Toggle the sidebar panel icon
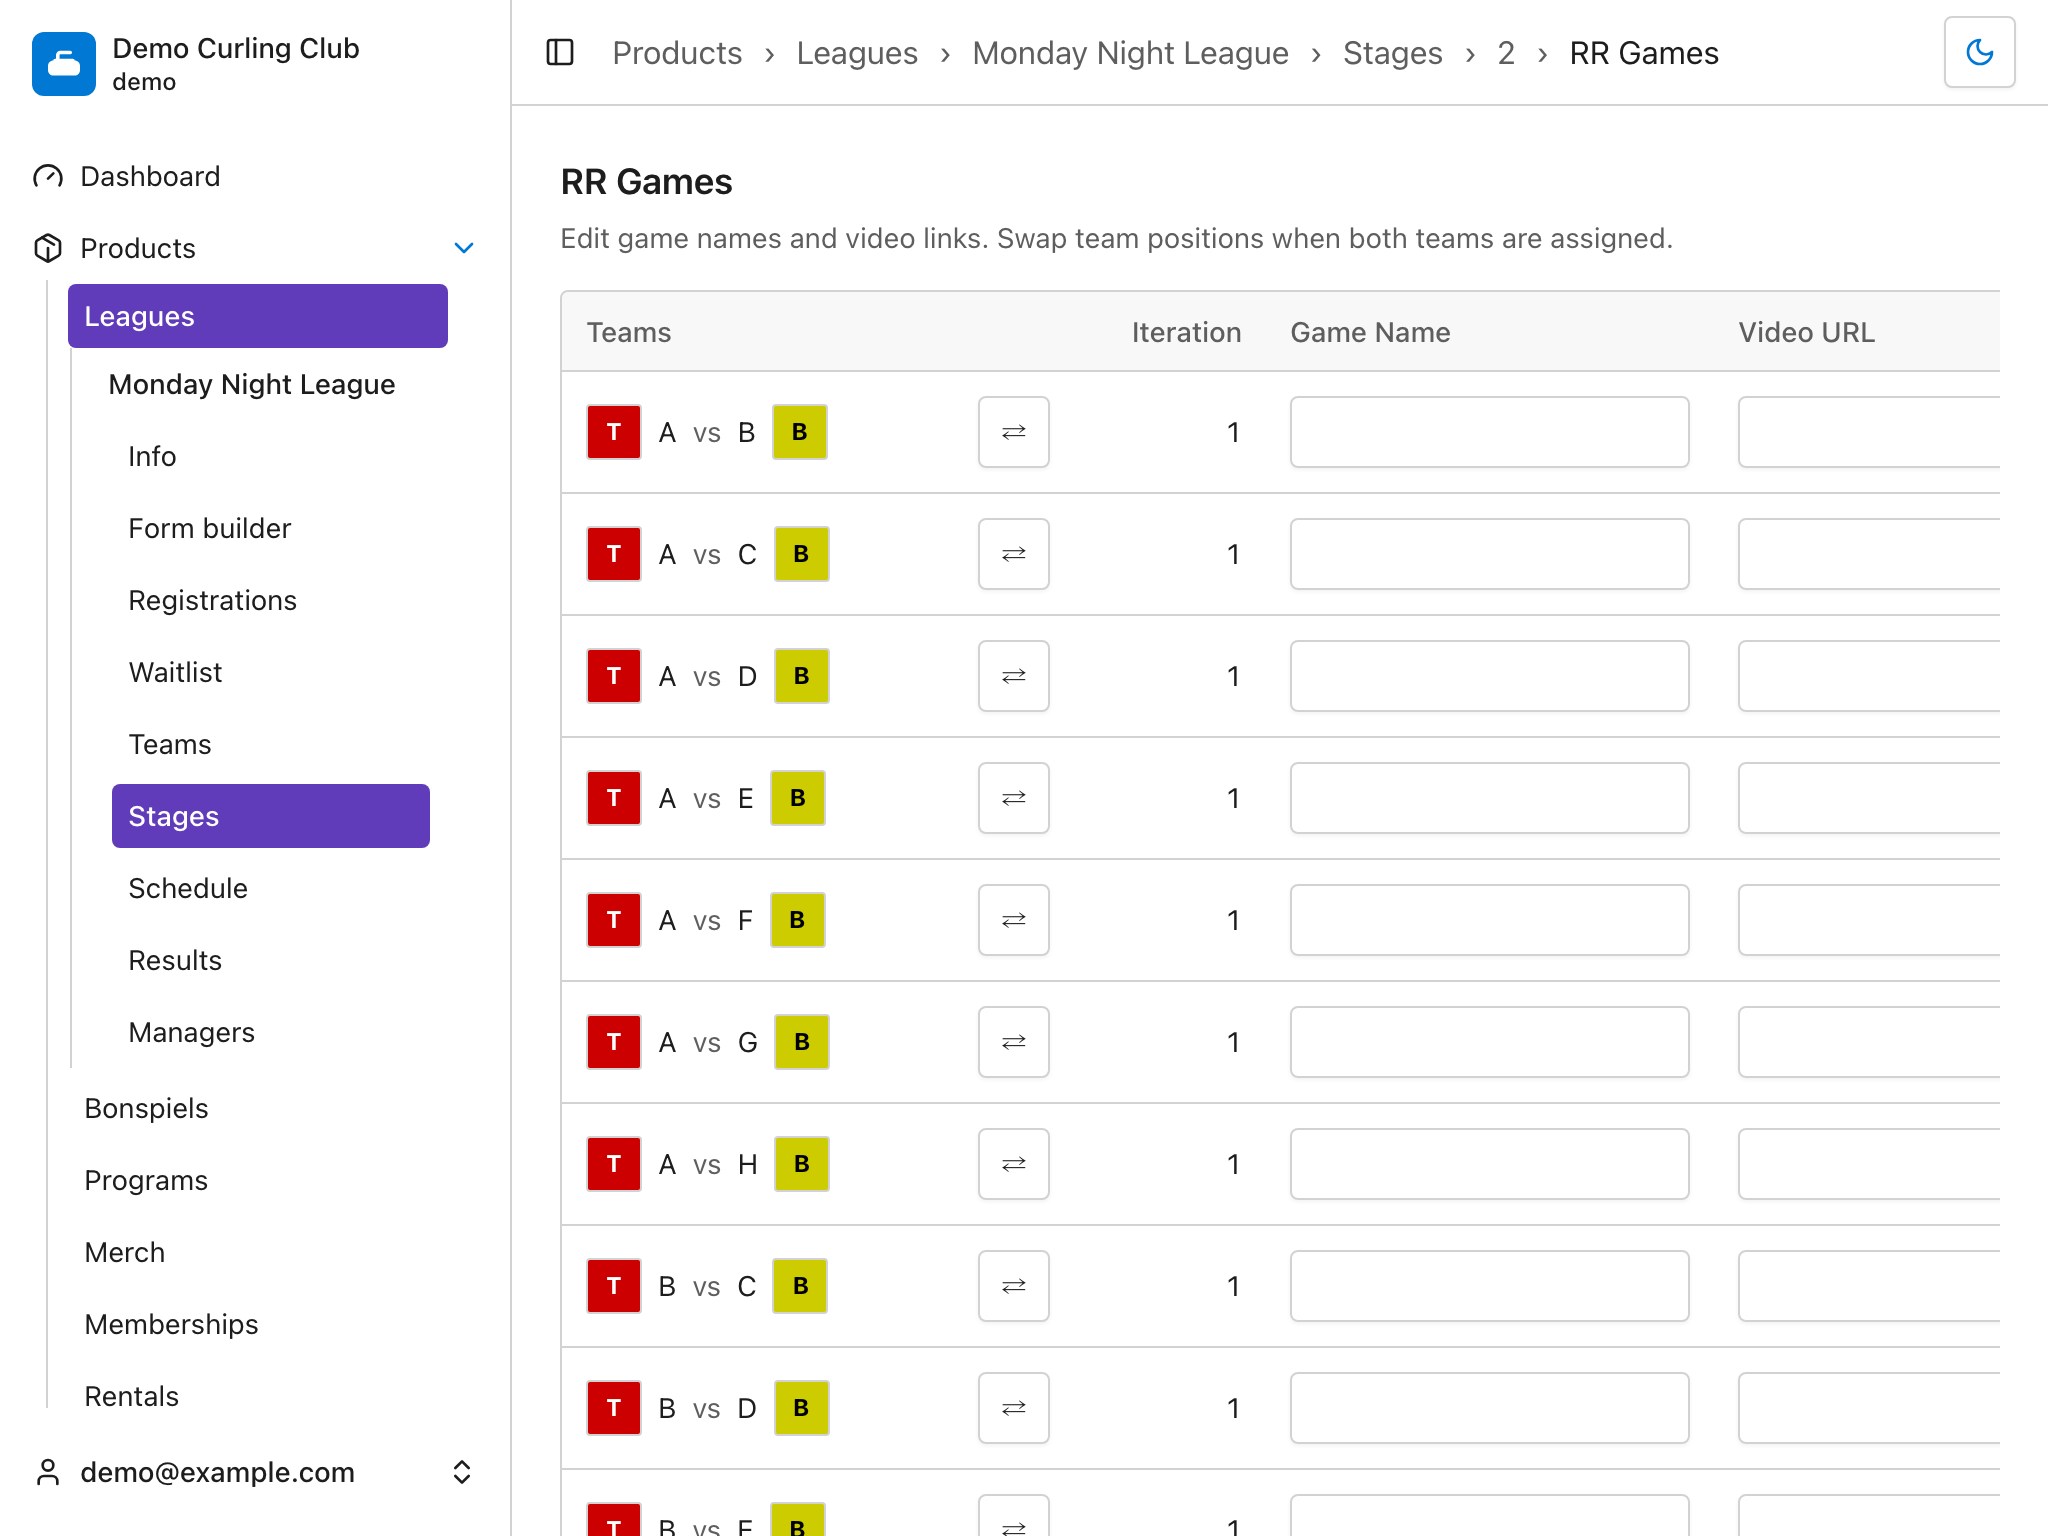This screenshot has width=2048, height=1536. pos(560,52)
